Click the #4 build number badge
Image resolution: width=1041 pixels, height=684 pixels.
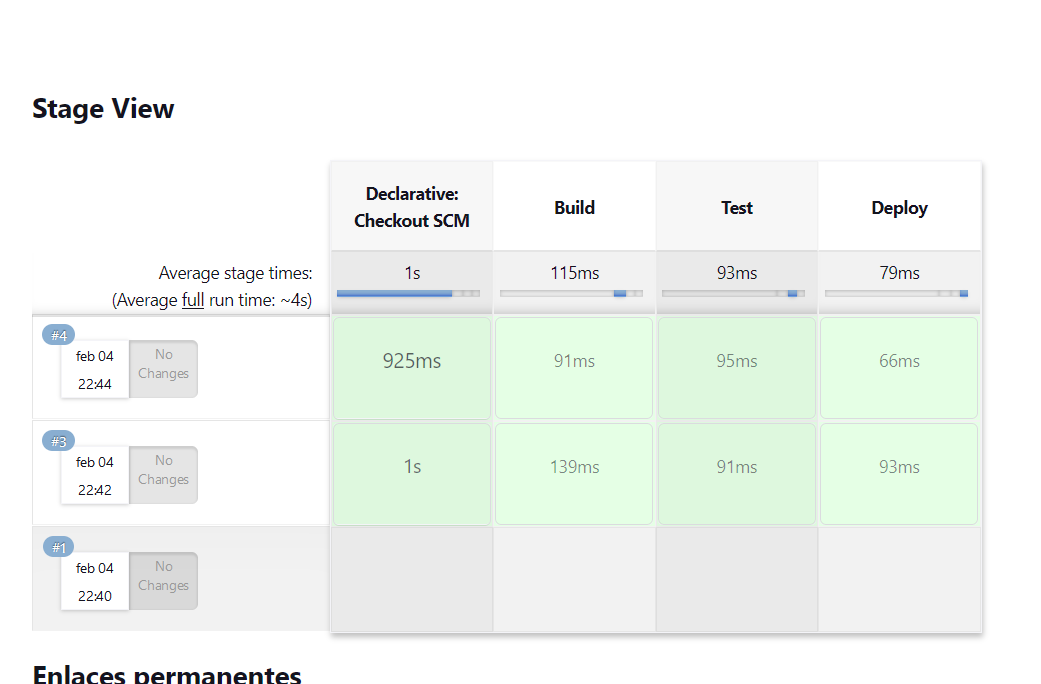pos(58,335)
